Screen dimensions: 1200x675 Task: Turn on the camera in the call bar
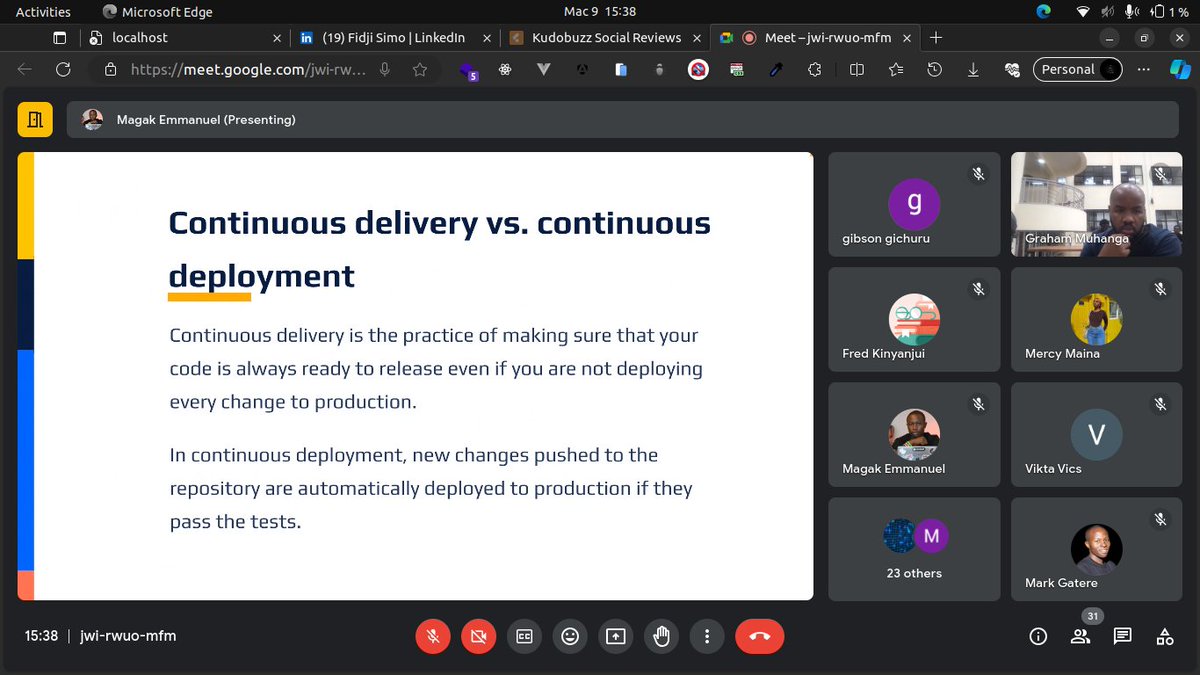(x=478, y=636)
